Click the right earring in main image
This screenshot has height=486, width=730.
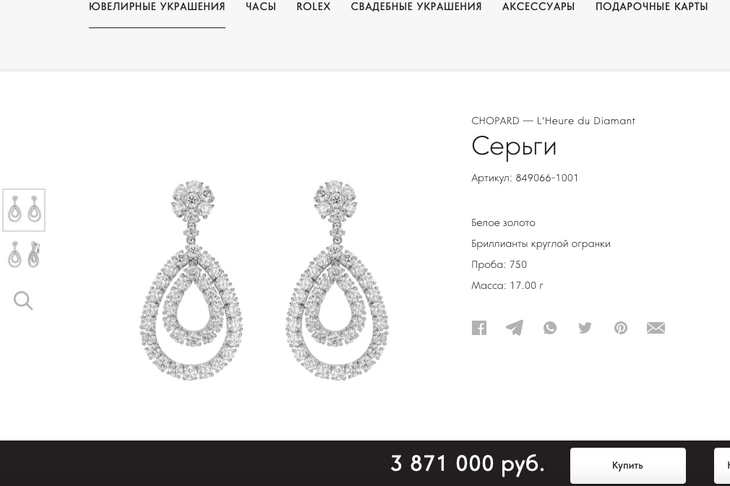click(337, 280)
